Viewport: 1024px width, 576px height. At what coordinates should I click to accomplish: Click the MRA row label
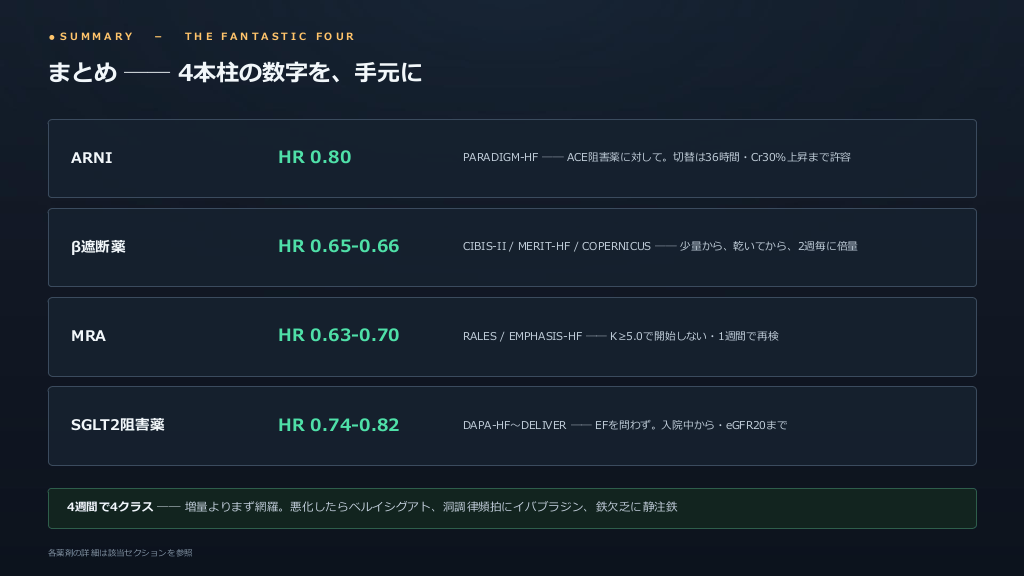88,336
